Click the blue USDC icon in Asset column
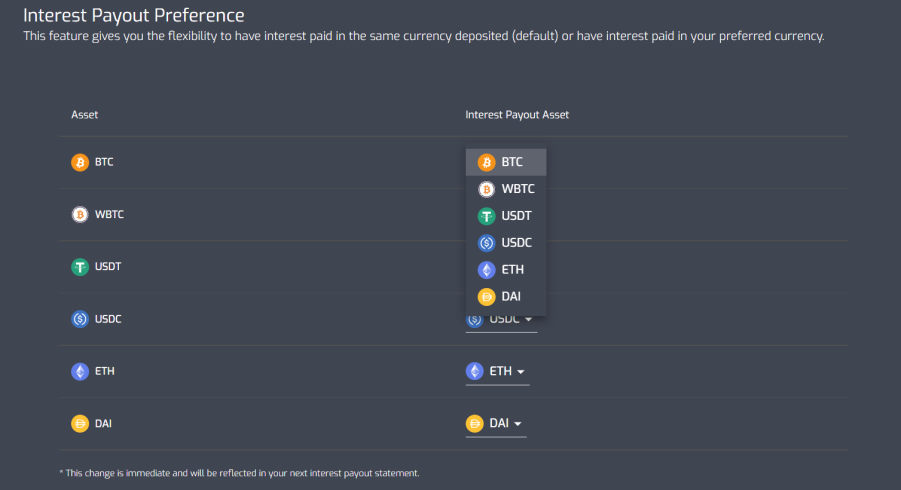Screen dimensions: 901x490 tap(80, 319)
